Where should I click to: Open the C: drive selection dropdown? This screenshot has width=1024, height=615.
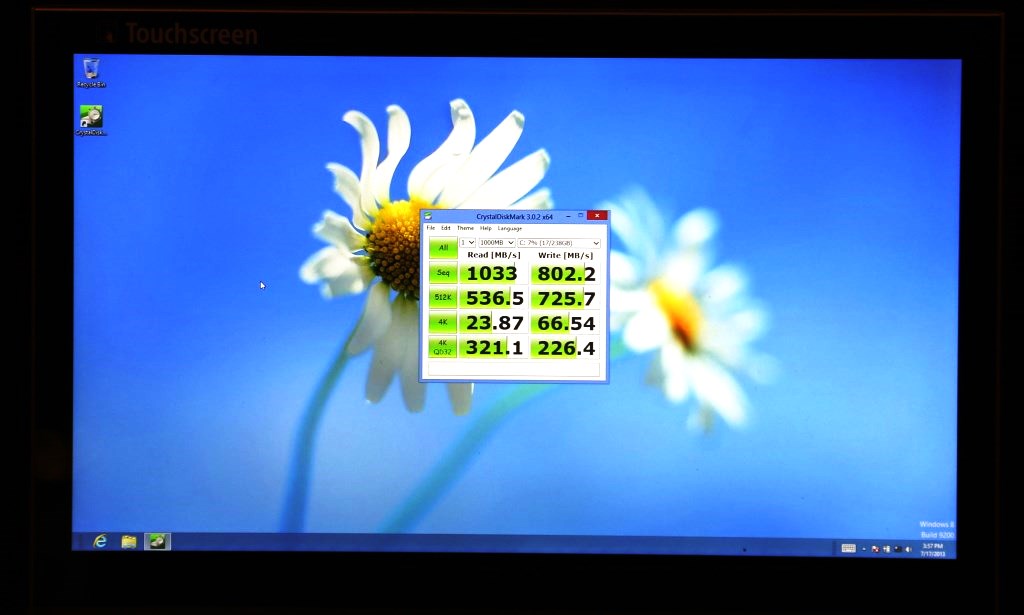559,242
